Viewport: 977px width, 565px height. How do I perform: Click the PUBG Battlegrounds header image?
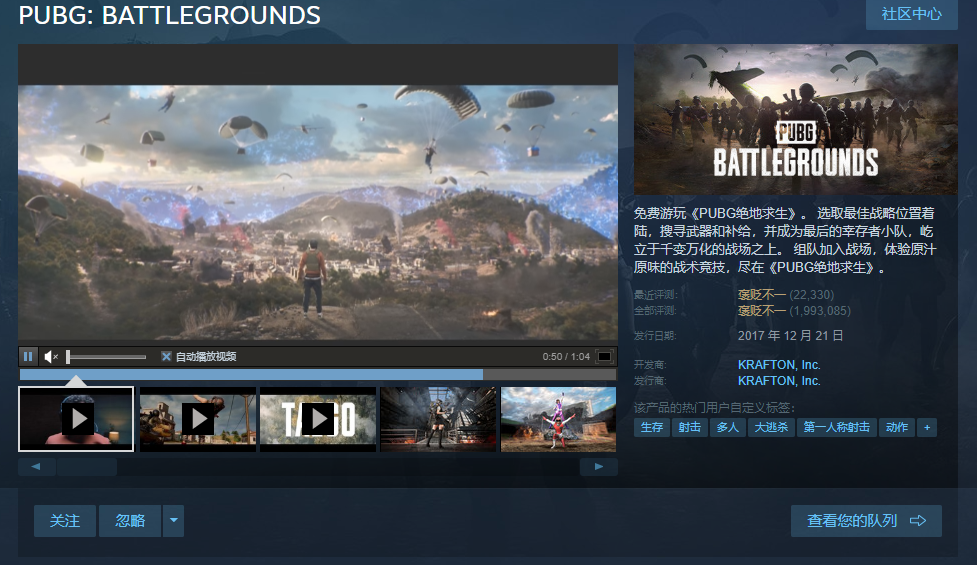tap(796, 120)
